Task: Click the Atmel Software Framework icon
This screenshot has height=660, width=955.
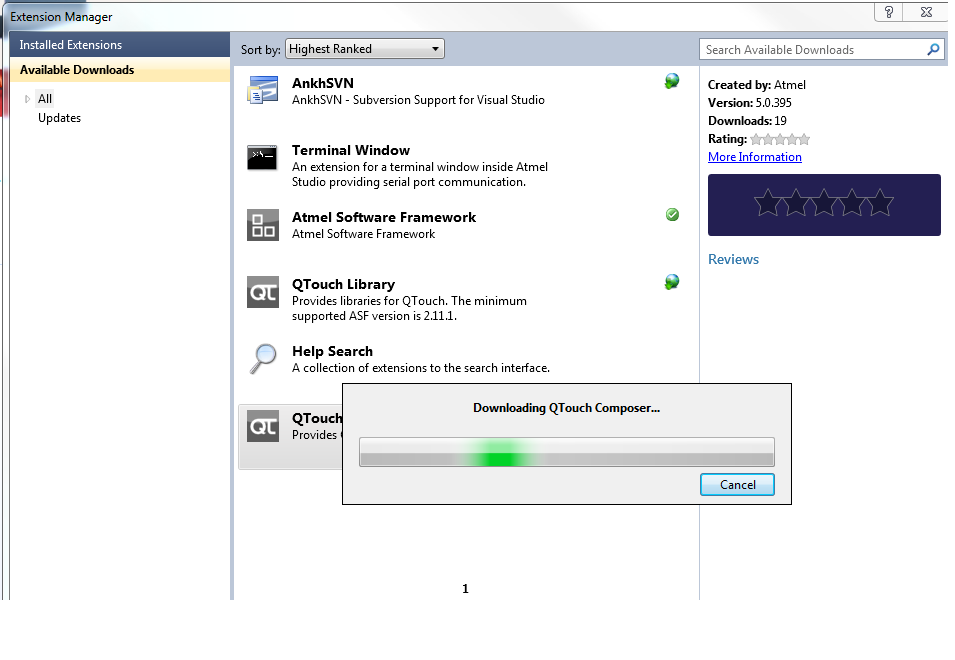Action: click(x=263, y=225)
